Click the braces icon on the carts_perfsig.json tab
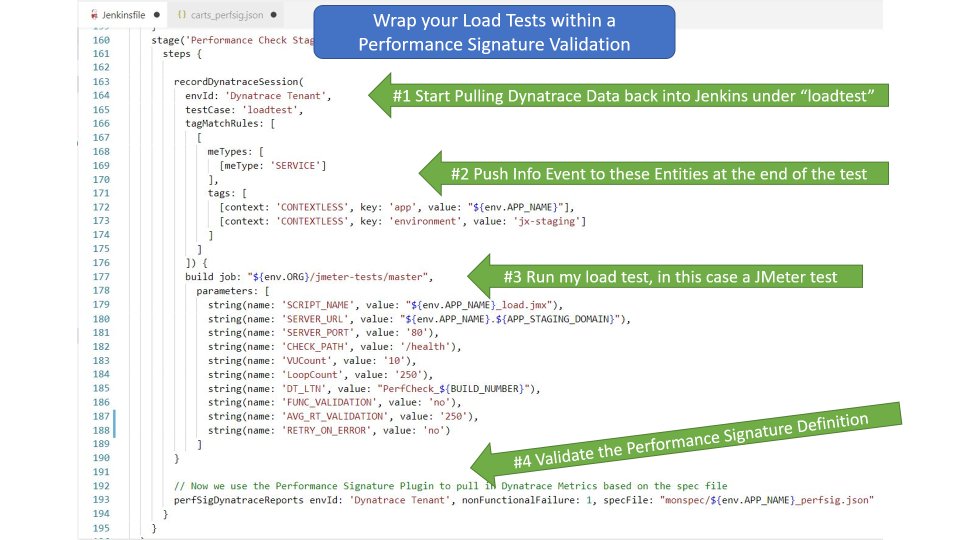The image size is (960, 540). pos(182,15)
